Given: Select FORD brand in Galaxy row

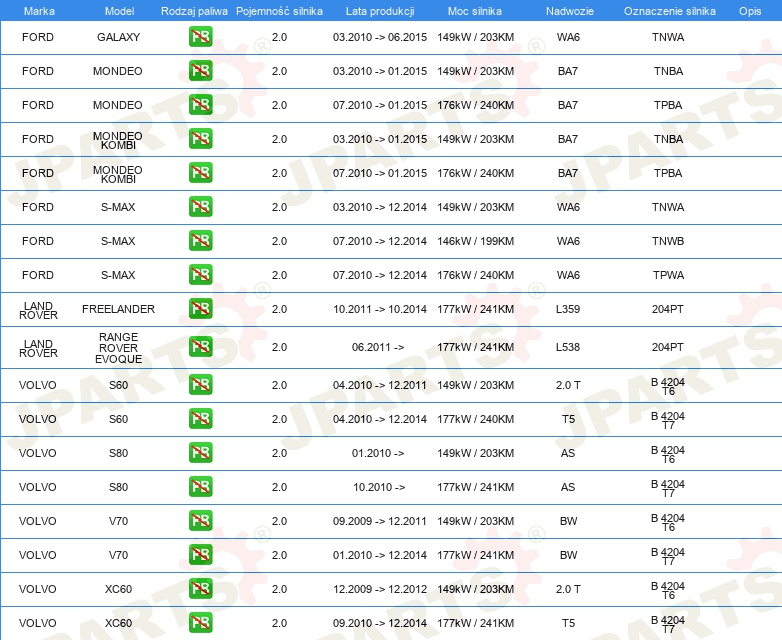Looking at the screenshot, I should pyautogui.click(x=38, y=37).
